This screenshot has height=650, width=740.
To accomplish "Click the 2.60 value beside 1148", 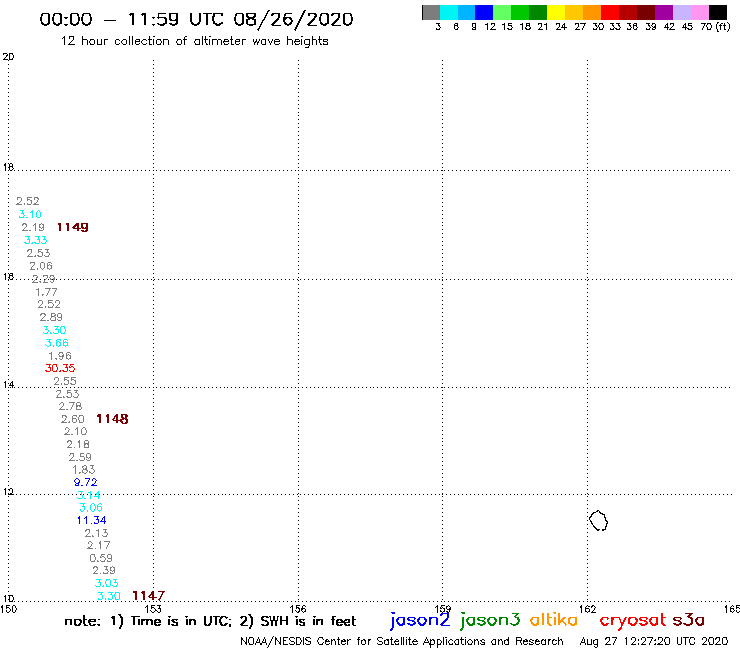I will point(73,419).
